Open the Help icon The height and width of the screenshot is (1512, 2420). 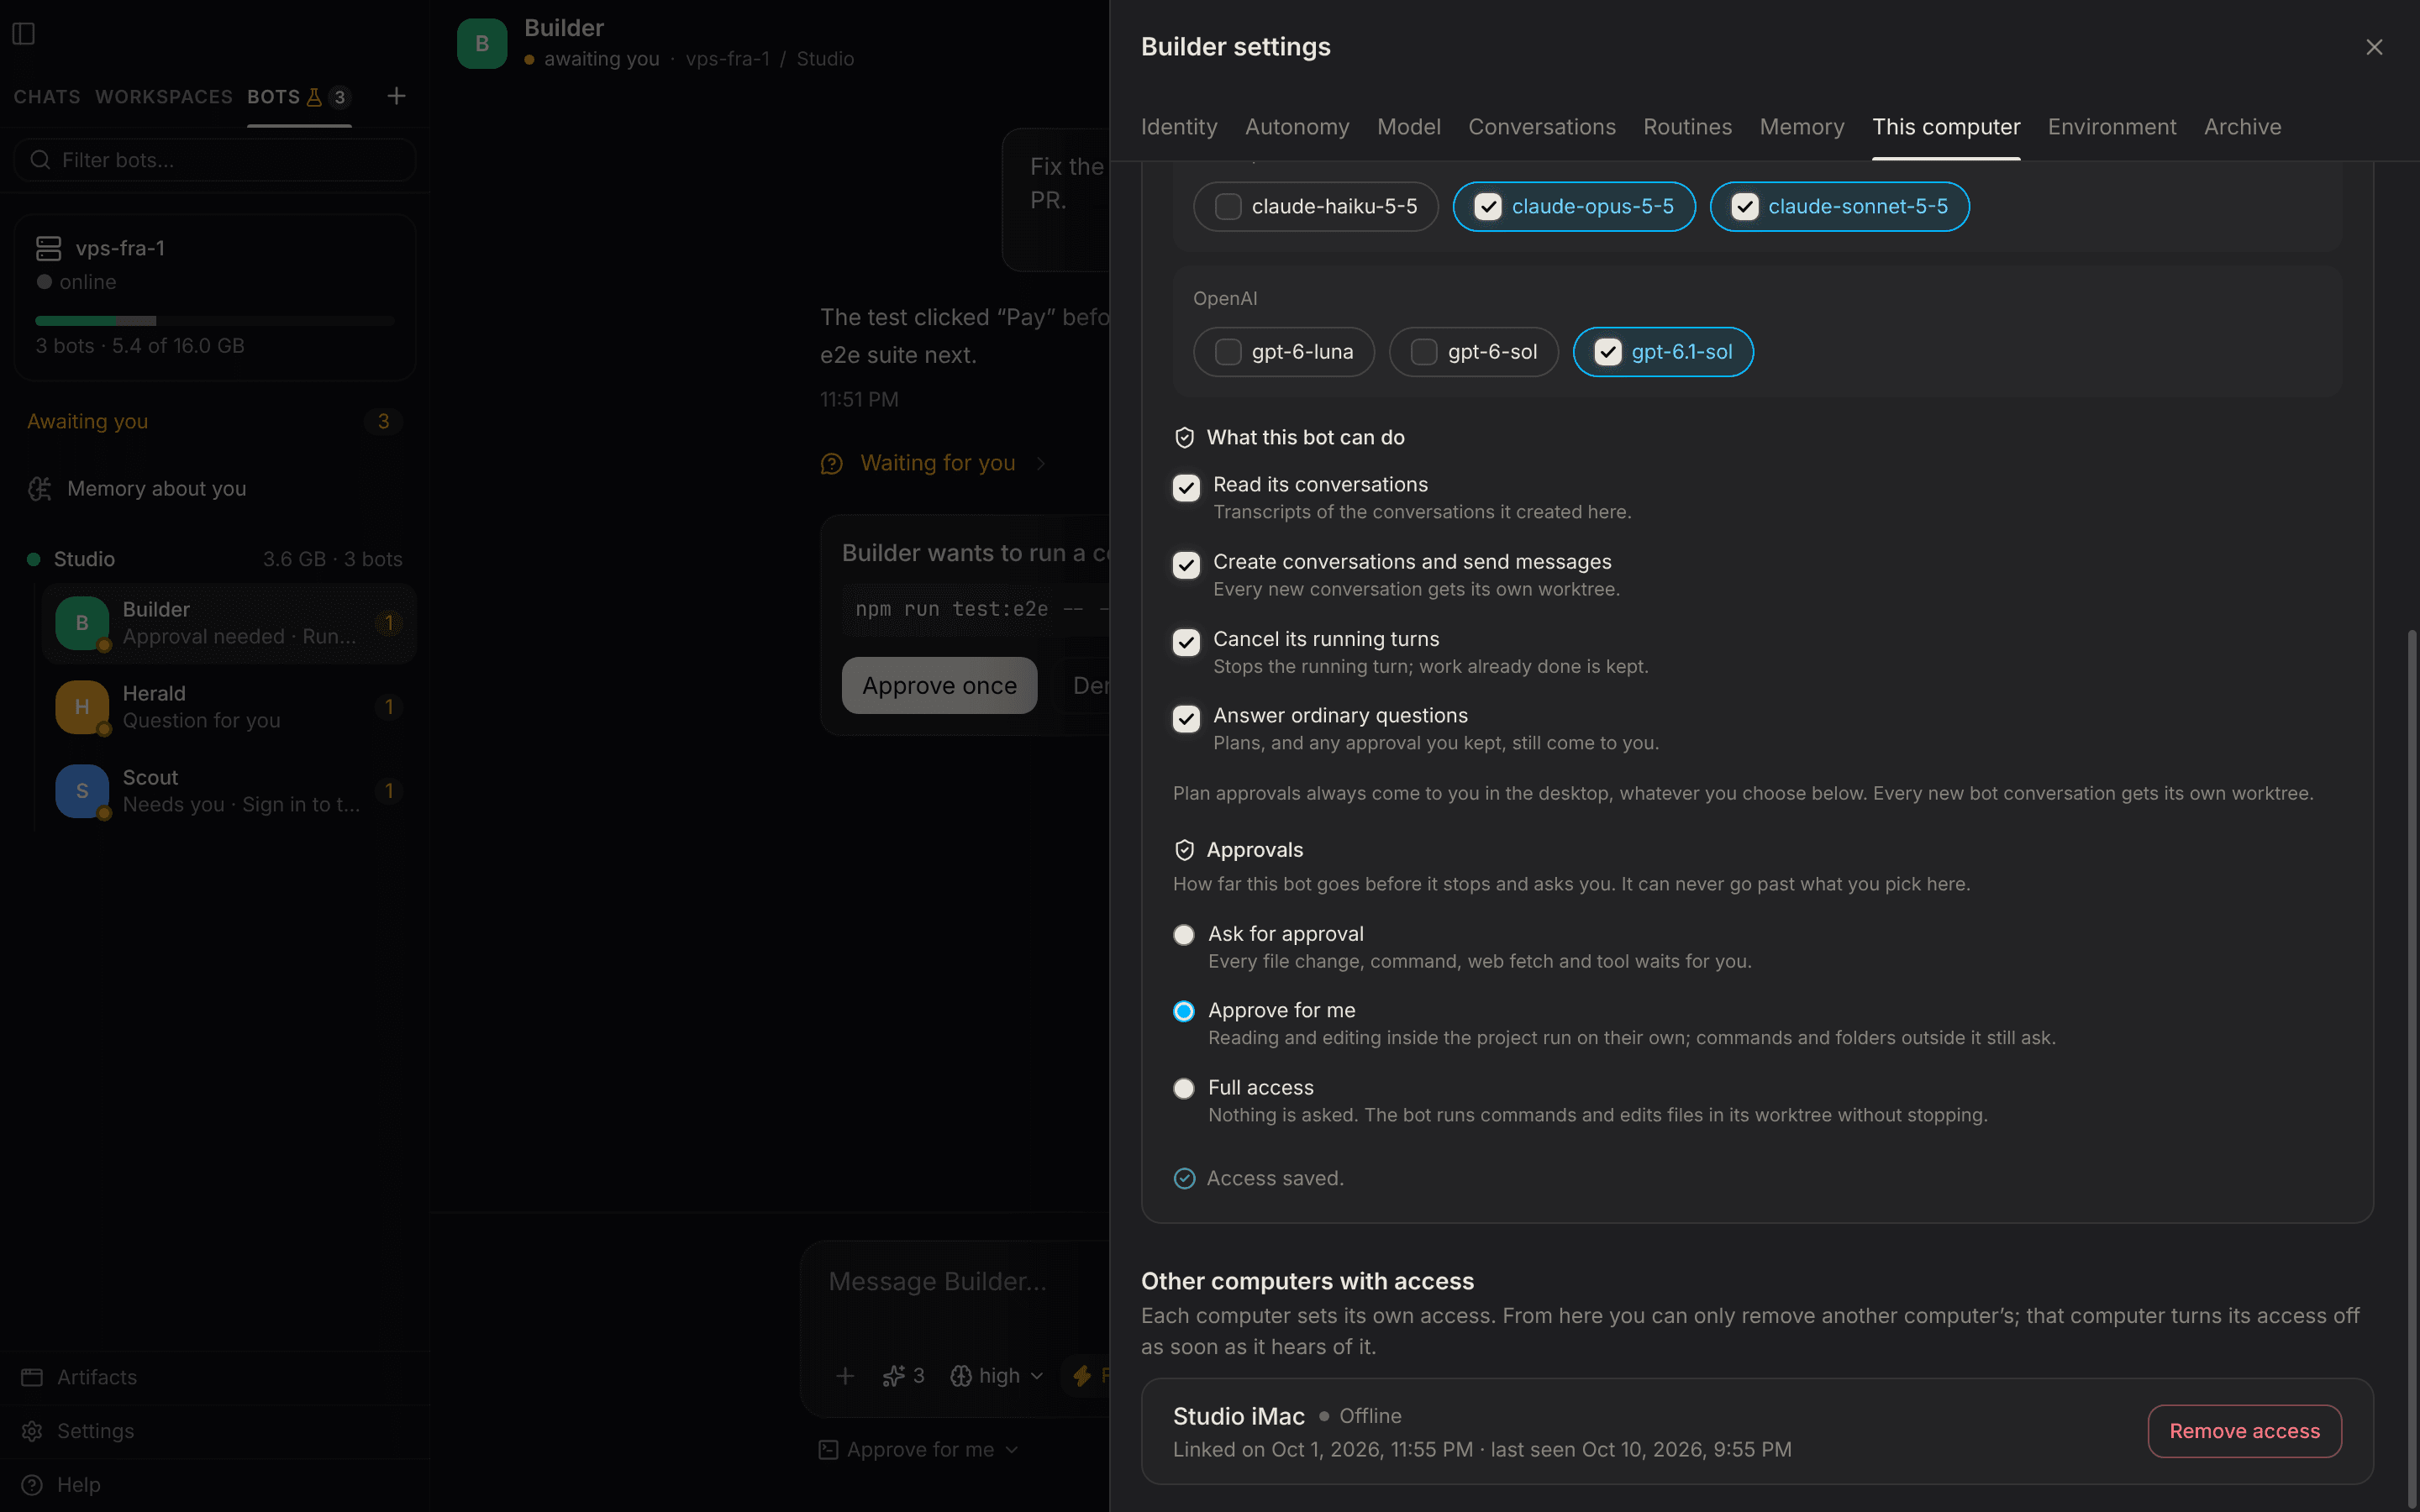pyautogui.click(x=32, y=1485)
